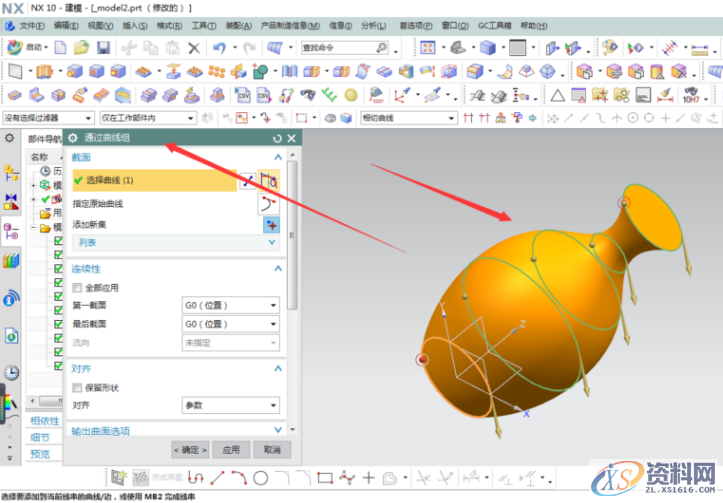Select the circle sketch tool in bottom toolbar

pos(260,478)
